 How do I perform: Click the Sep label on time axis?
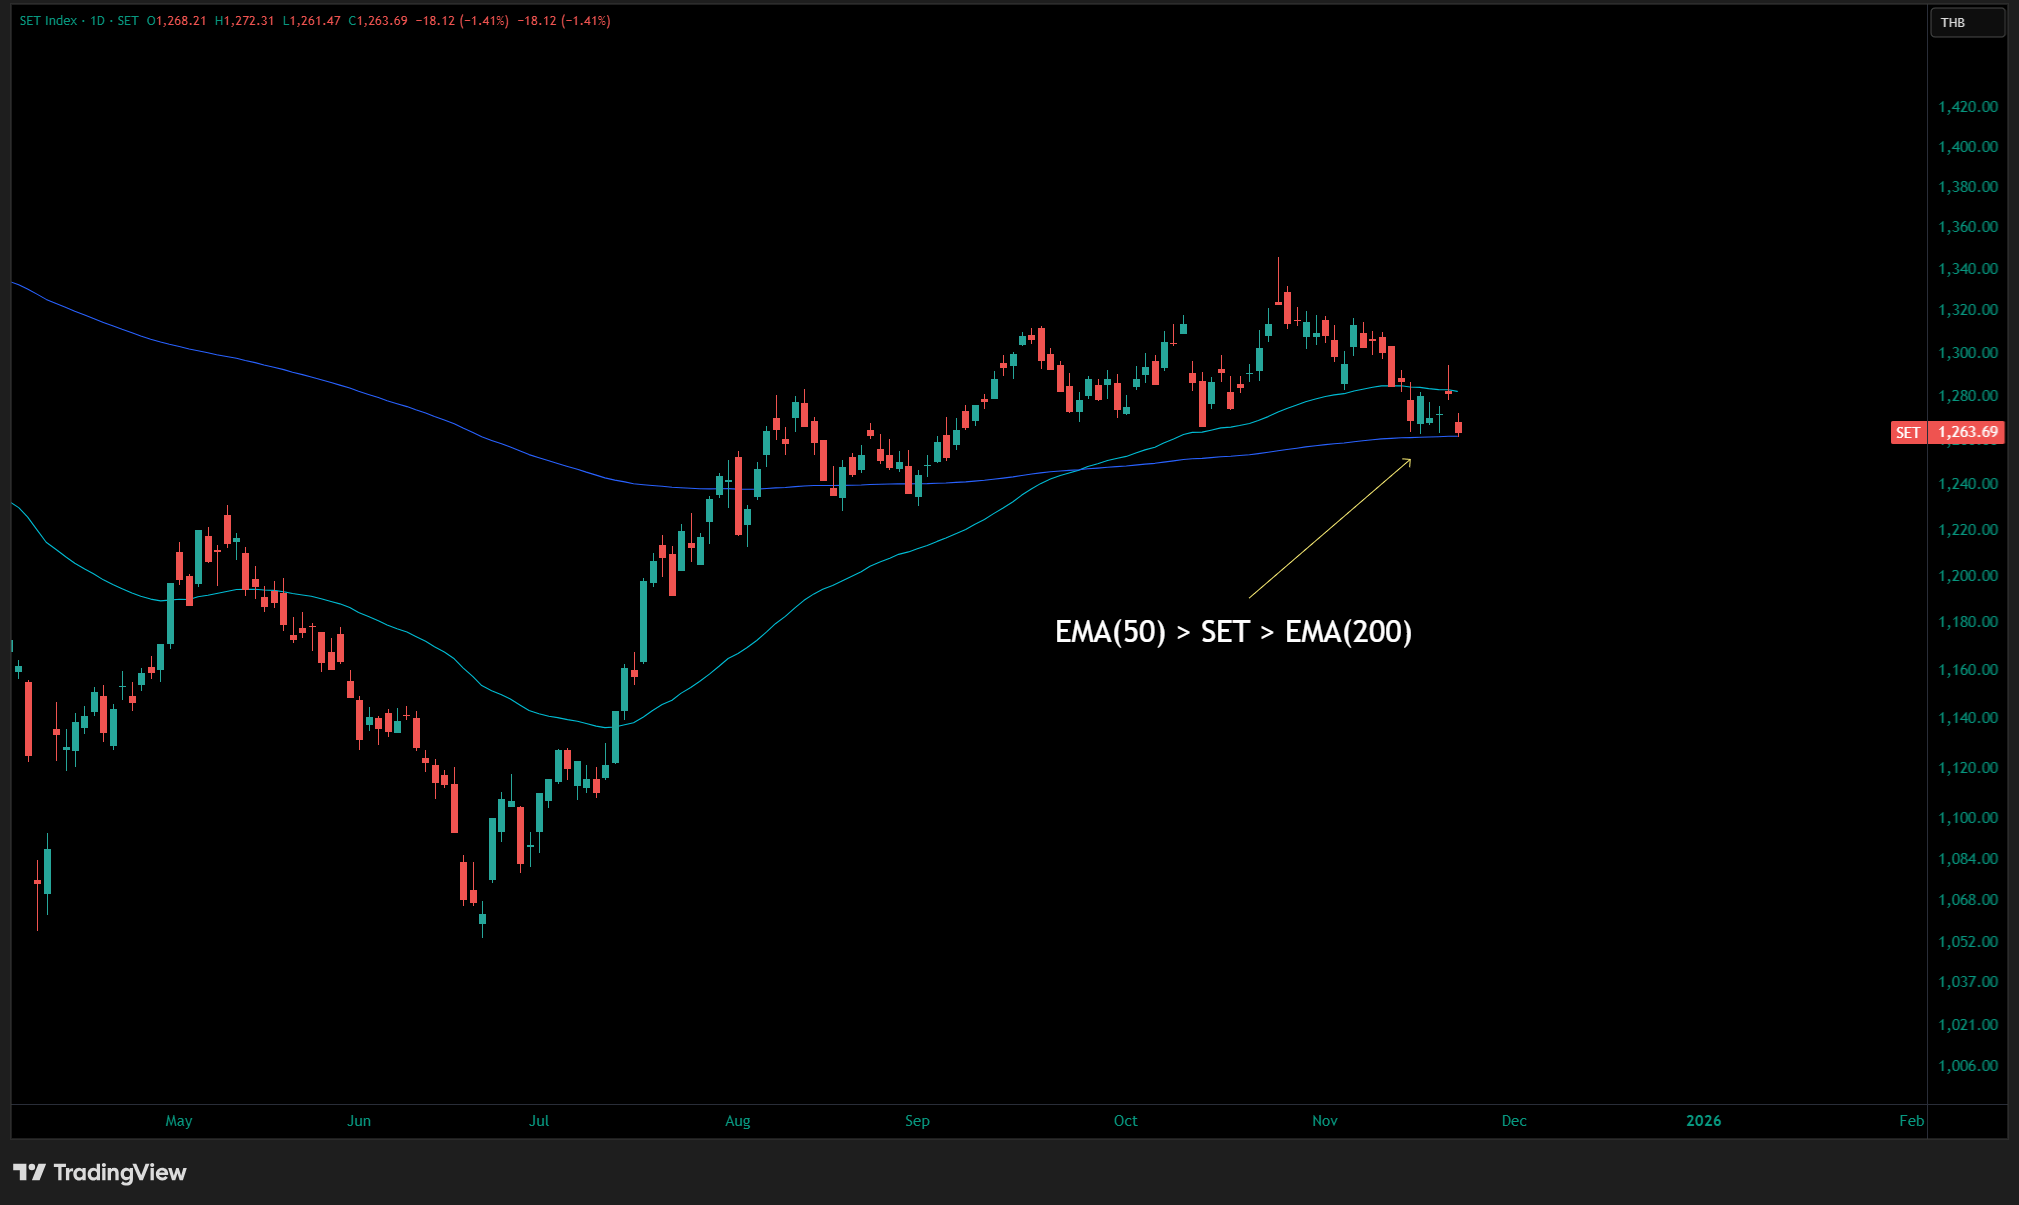(x=917, y=1120)
